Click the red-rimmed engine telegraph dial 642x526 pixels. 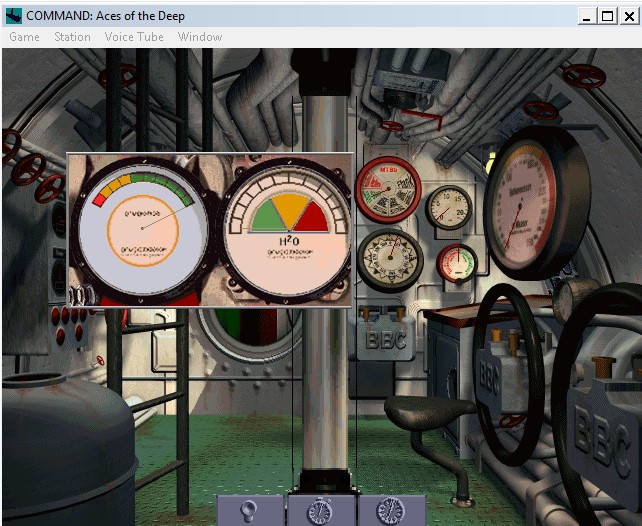pos(388,190)
